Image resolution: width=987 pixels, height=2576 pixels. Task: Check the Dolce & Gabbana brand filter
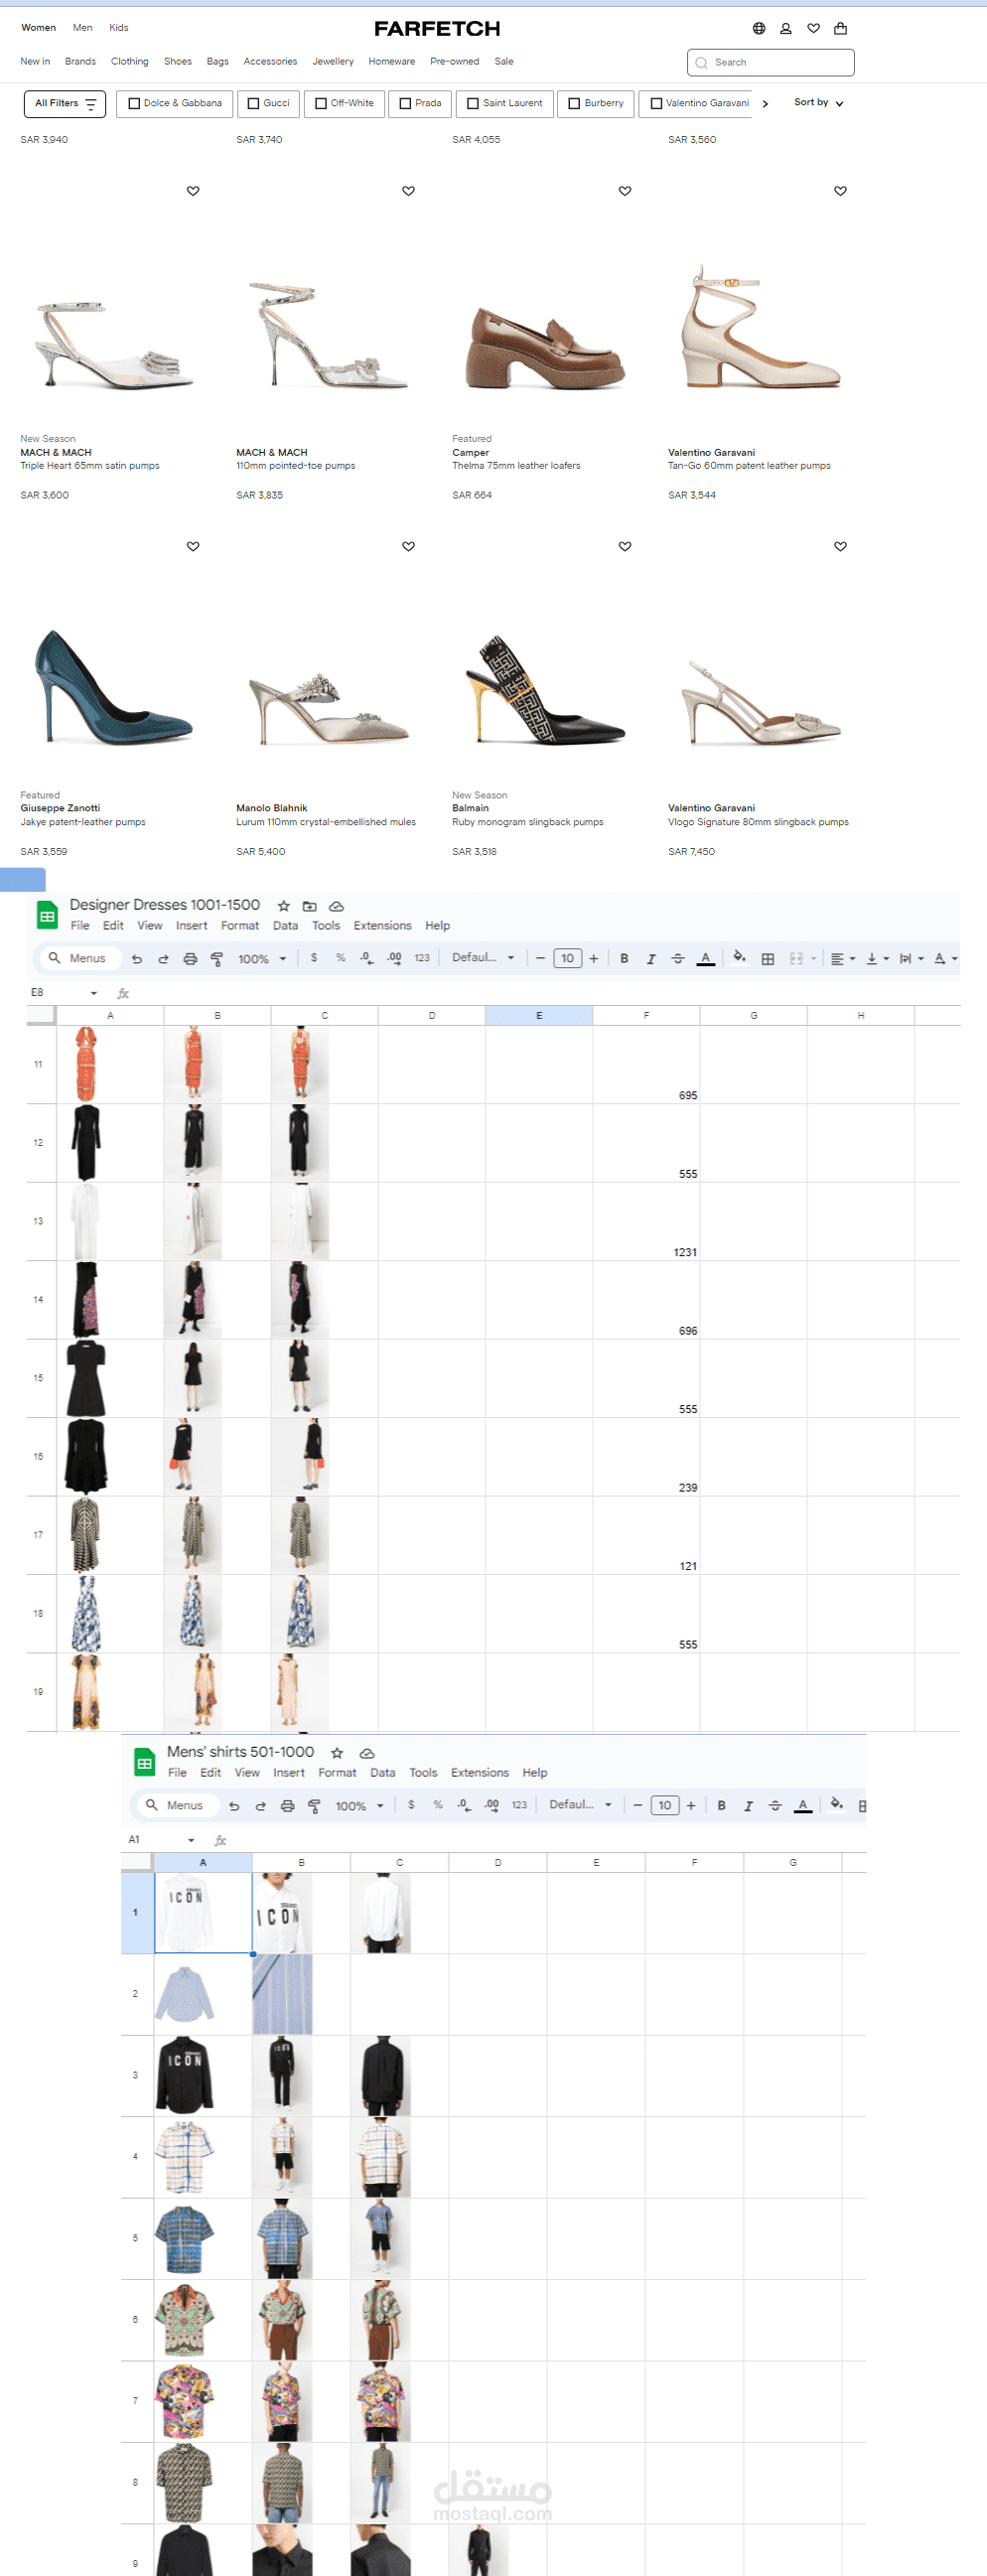click(x=175, y=103)
